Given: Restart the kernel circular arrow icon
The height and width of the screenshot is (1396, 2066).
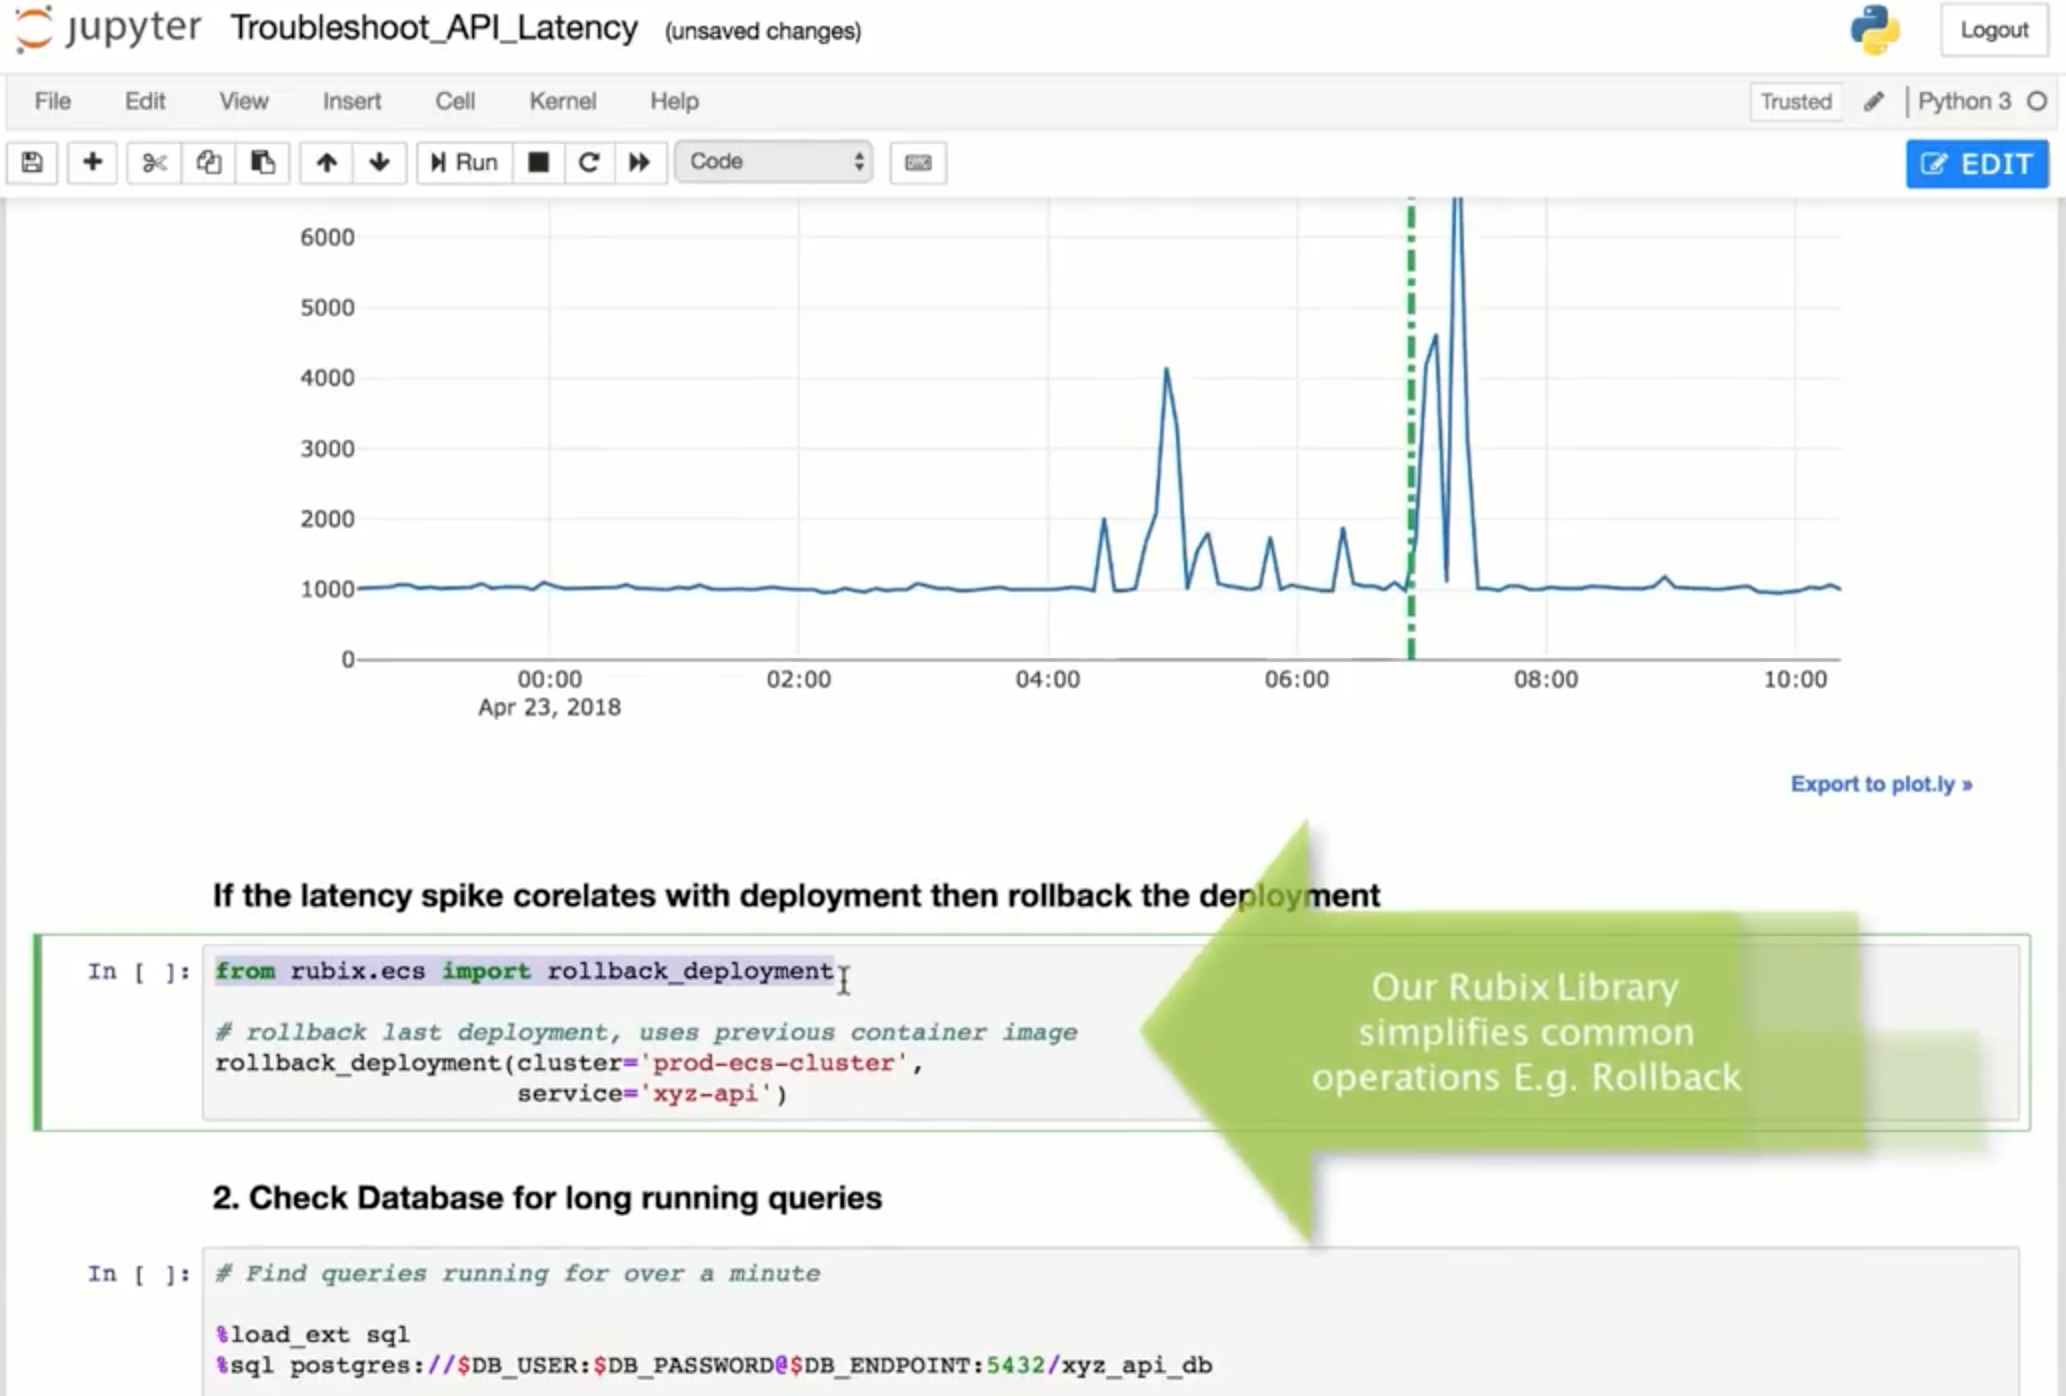Looking at the screenshot, I should (589, 162).
